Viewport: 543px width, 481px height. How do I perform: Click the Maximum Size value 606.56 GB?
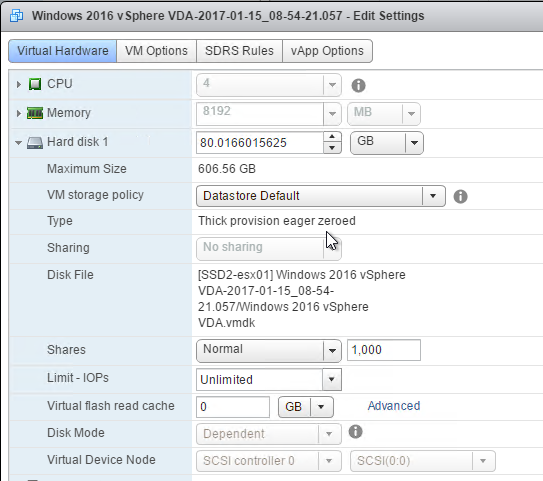[x=227, y=169]
